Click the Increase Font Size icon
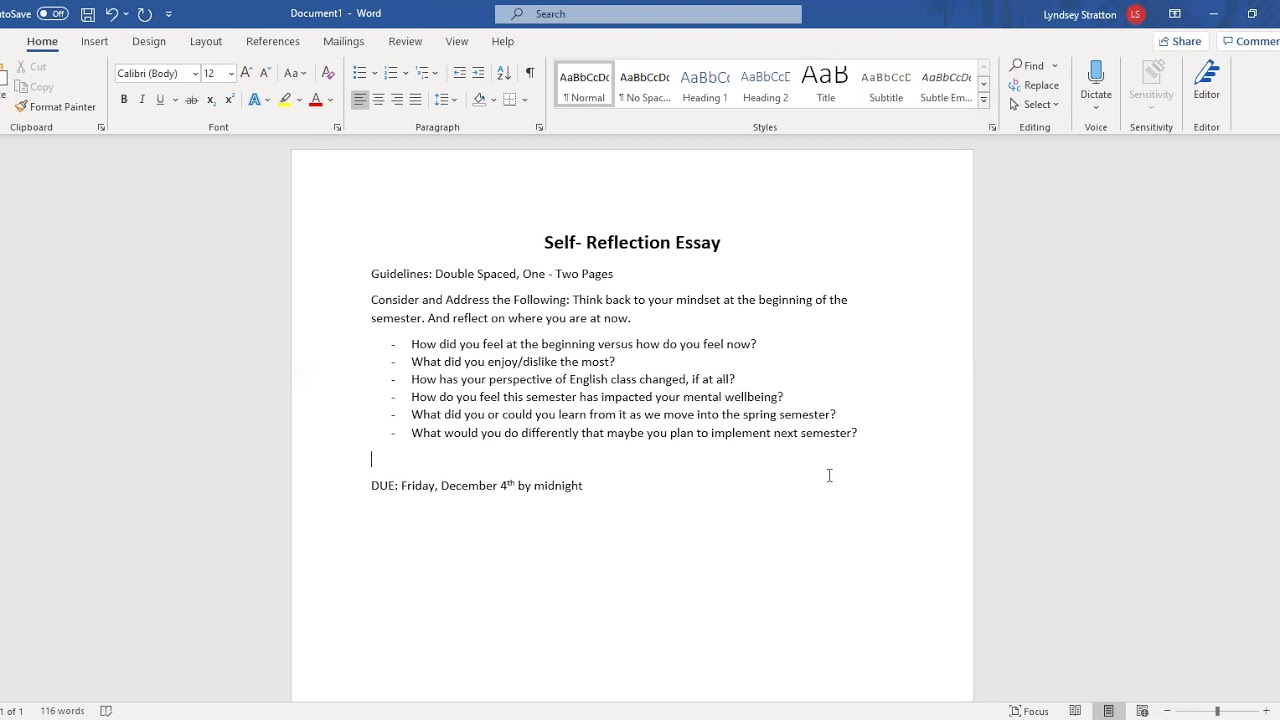The width and height of the screenshot is (1280, 720). coord(246,73)
